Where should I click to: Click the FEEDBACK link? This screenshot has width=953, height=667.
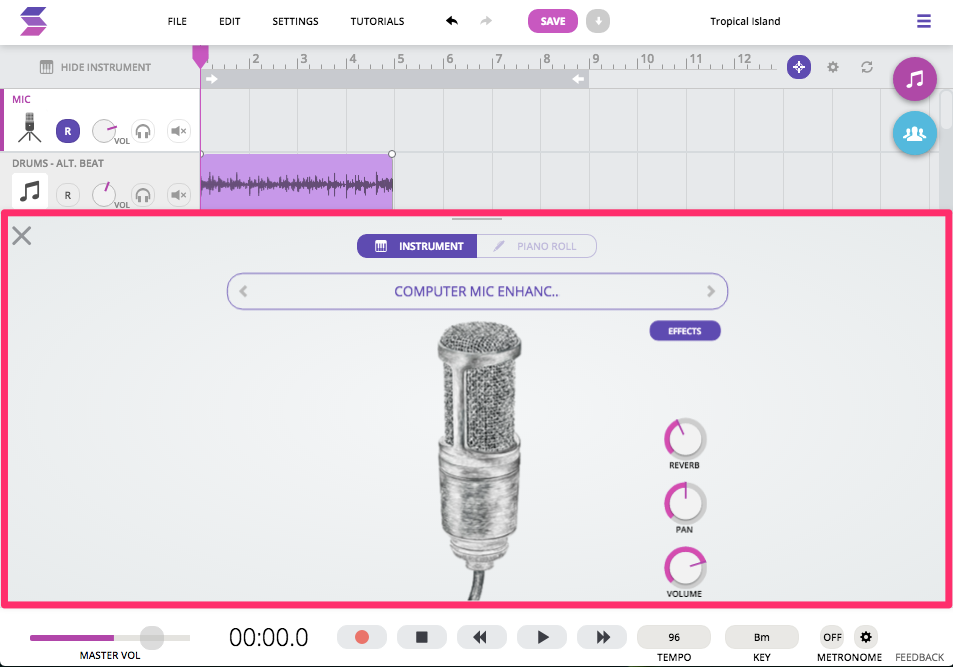(x=919, y=657)
